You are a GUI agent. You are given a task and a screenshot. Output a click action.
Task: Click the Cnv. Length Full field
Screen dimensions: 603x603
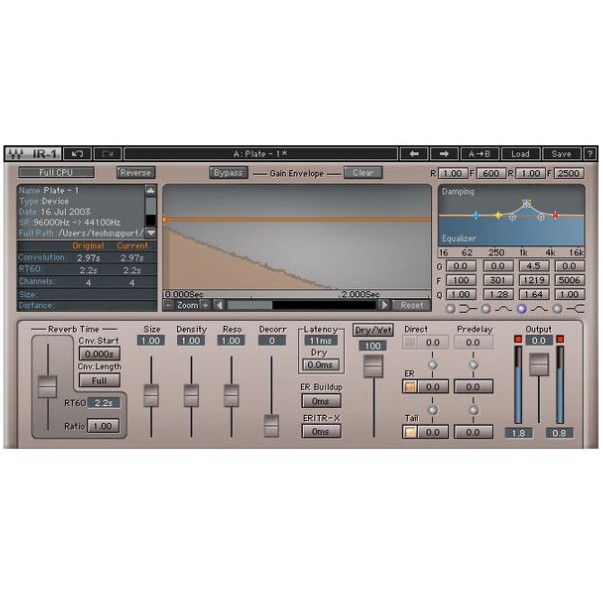pyautogui.click(x=100, y=380)
